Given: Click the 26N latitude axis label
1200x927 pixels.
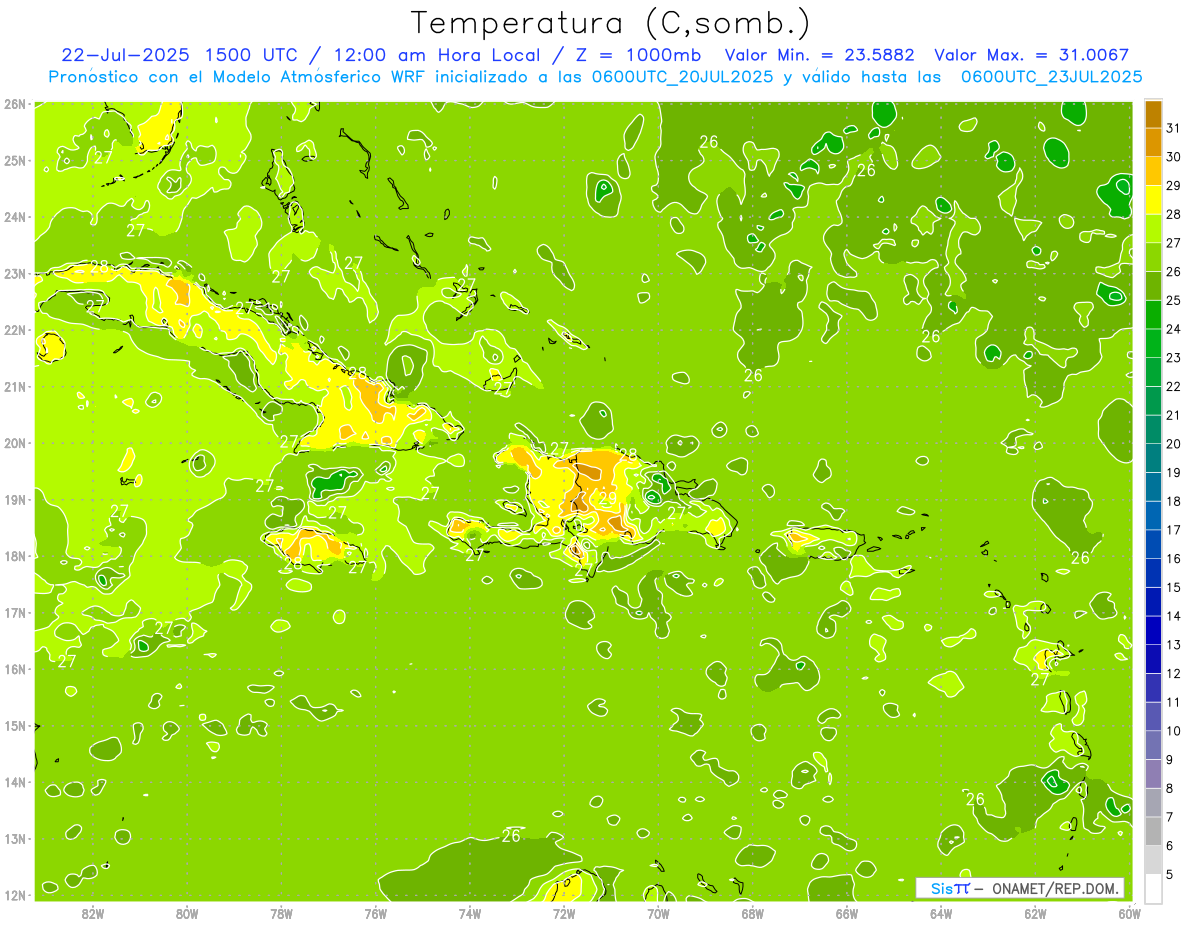Looking at the screenshot, I should [x=15, y=103].
